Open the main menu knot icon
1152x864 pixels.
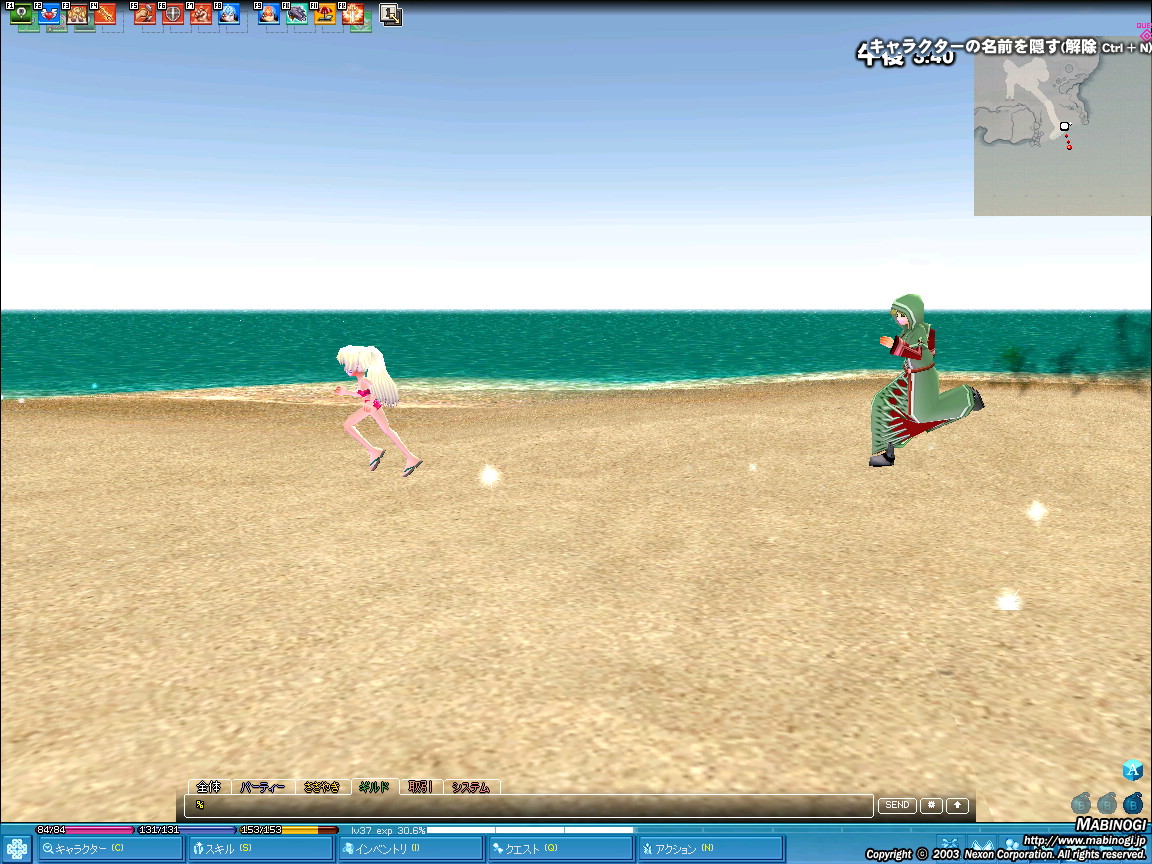[x=16, y=849]
